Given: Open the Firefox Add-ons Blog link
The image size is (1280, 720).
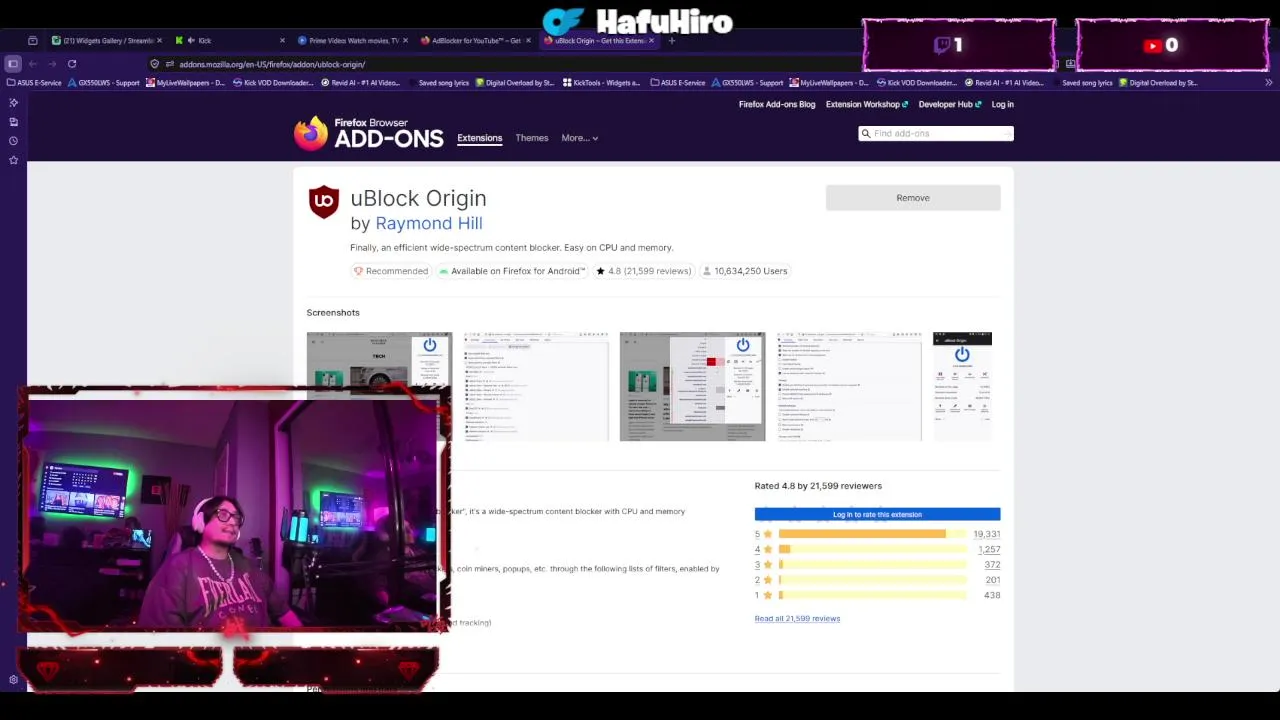Looking at the screenshot, I should 777,104.
